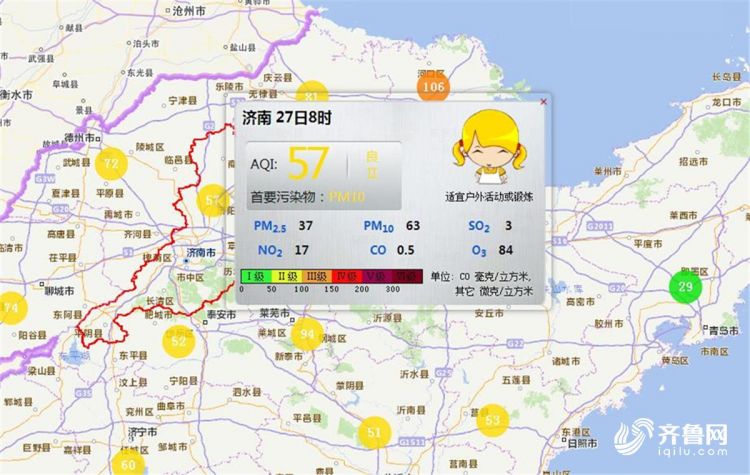Click the 招远市 label
The width and height of the screenshot is (750, 475).
coord(693,162)
